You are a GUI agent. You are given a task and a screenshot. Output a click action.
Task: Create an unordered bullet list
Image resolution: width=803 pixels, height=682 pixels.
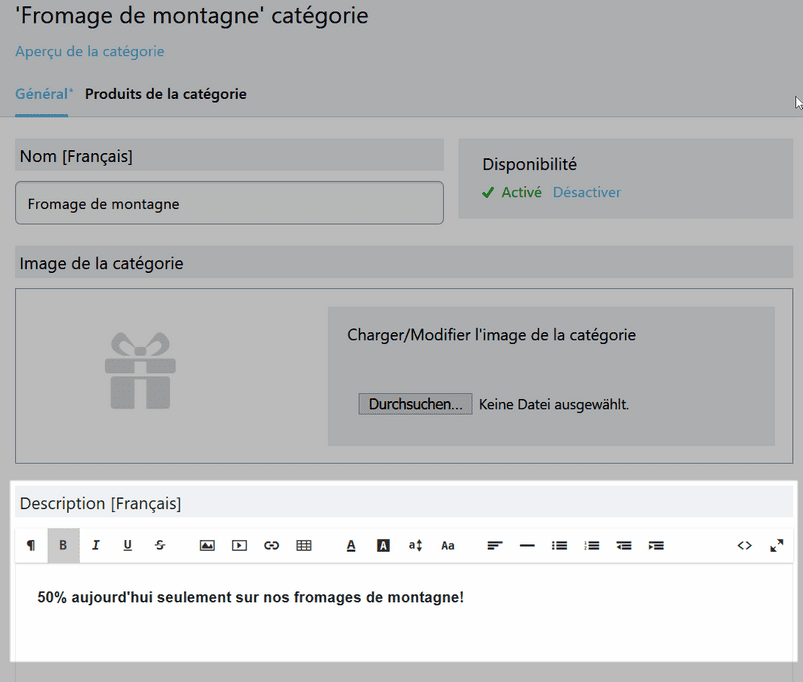click(x=559, y=545)
